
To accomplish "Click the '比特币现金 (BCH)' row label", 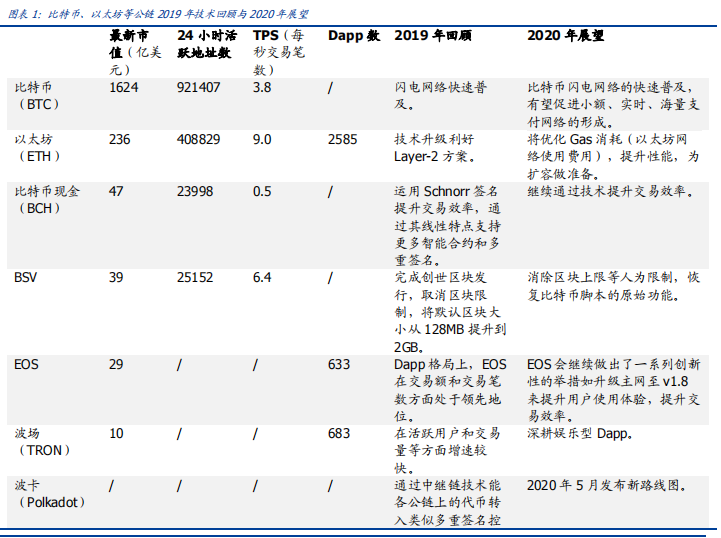I will 47,200.
